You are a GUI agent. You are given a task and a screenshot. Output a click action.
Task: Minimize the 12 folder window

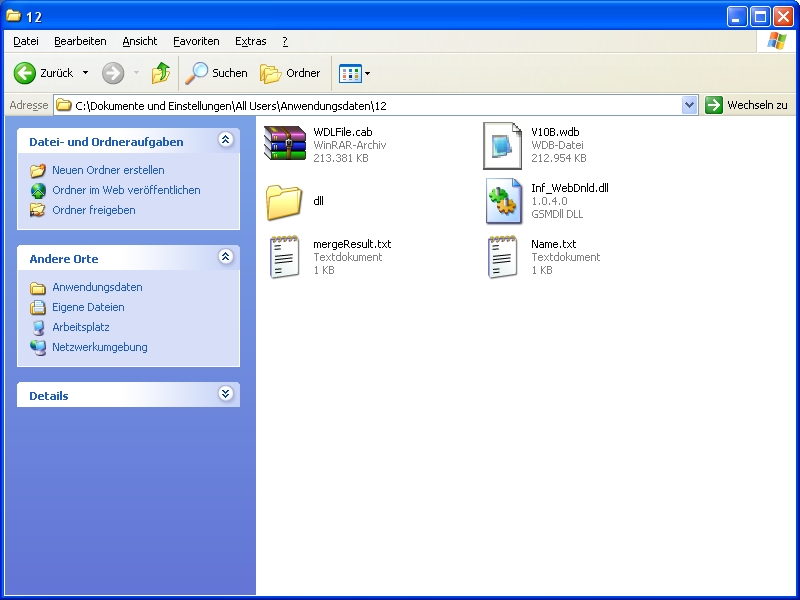[736, 17]
